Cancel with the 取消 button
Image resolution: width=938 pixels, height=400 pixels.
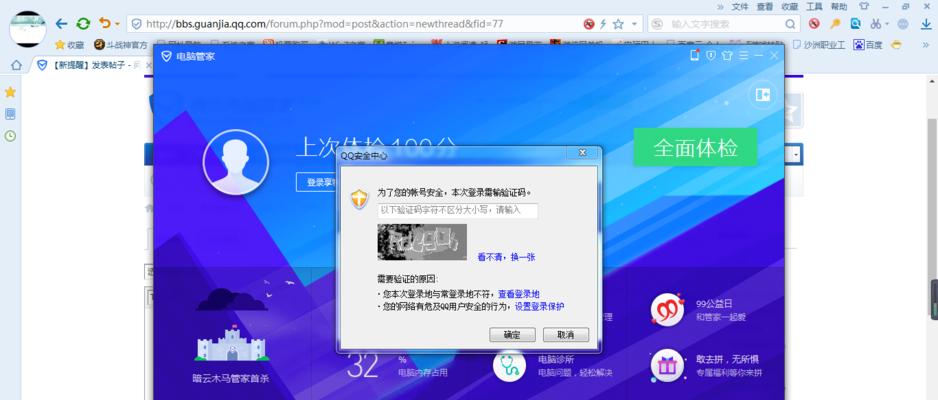click(566, 334)
